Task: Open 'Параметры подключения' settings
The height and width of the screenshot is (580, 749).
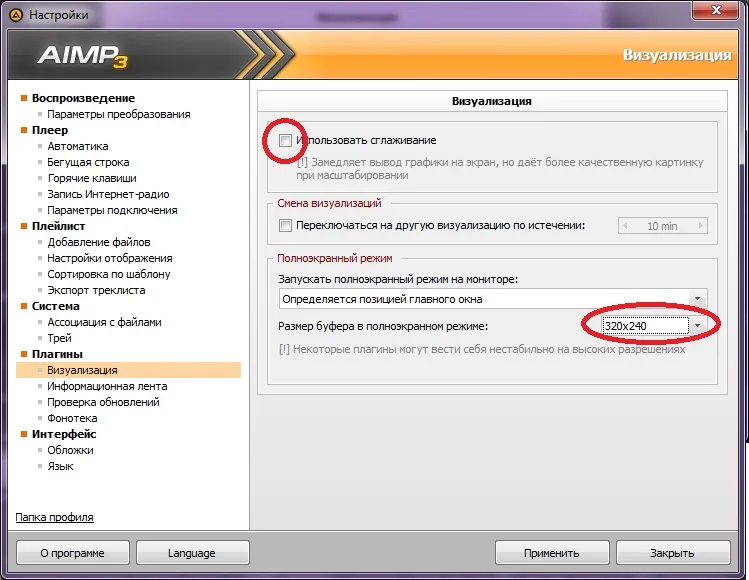Action: coord(112,210)
